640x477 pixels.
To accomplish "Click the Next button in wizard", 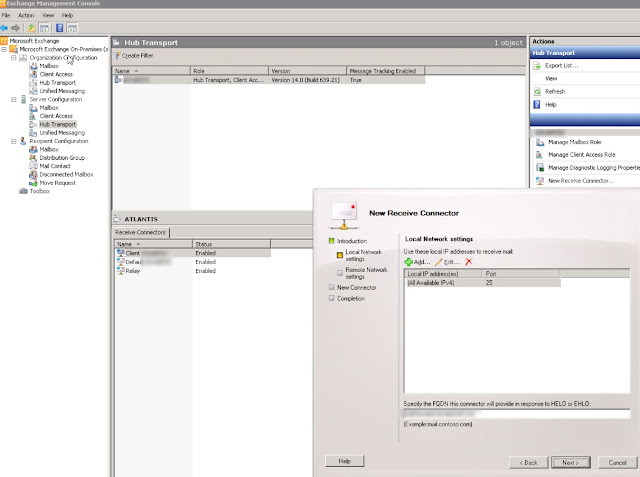I will point(571,463).
